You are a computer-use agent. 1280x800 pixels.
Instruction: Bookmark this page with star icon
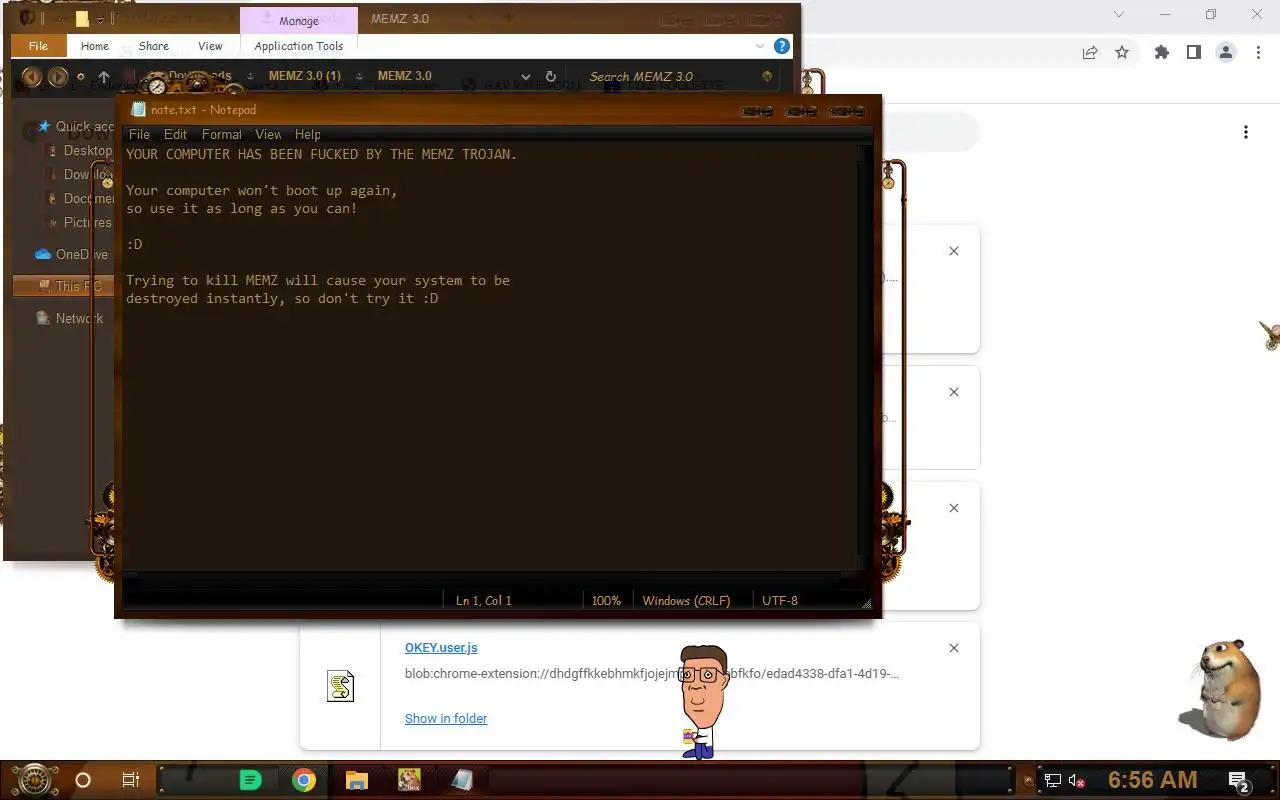(x=1122, y=52)
